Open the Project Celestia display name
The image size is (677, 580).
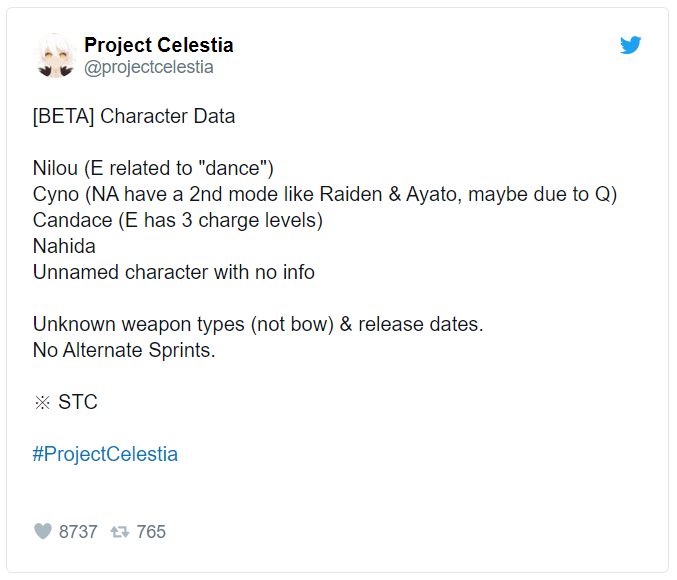click(x=158, y=45)
